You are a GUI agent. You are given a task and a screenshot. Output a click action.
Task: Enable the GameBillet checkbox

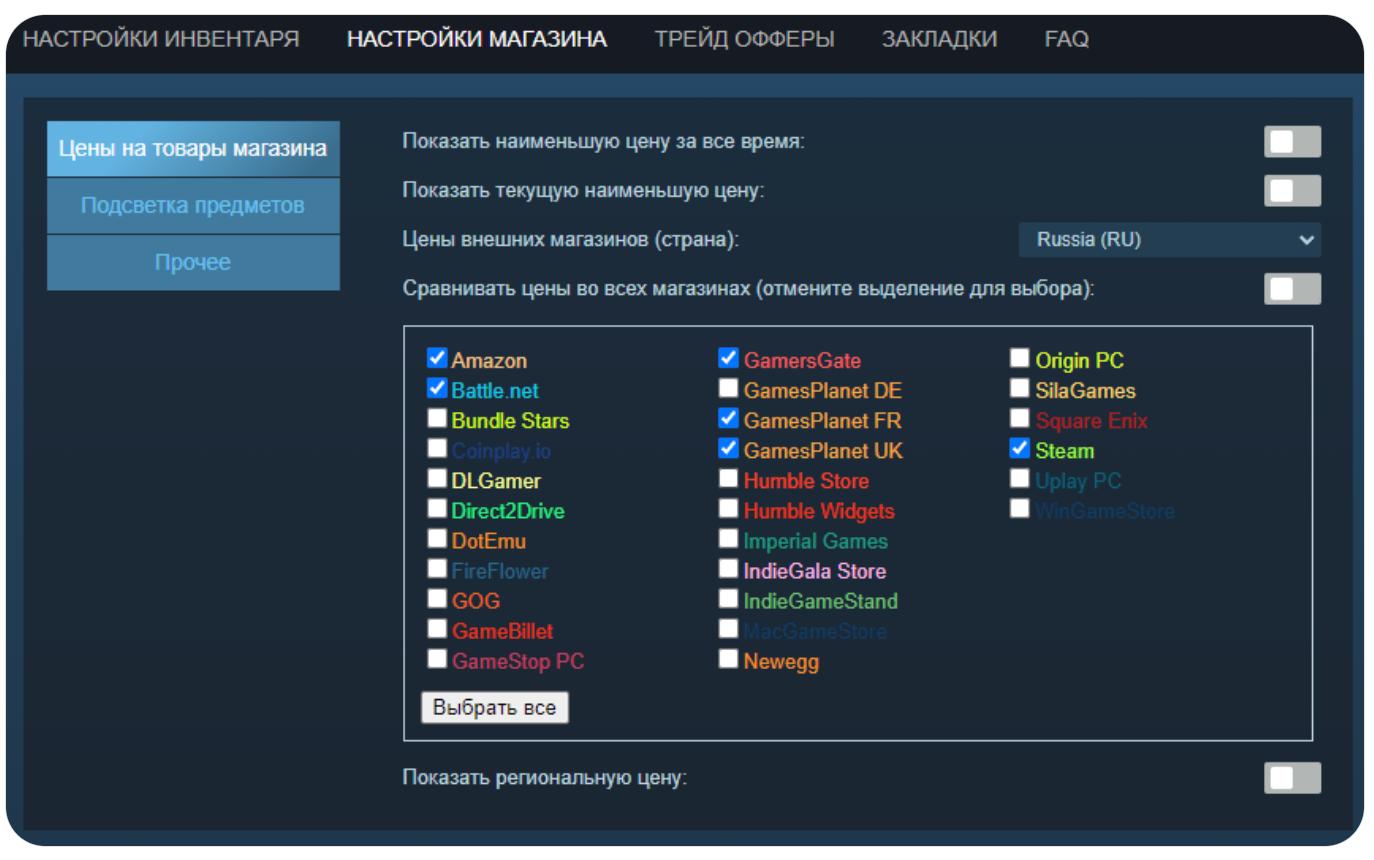(x=437, y=628)
